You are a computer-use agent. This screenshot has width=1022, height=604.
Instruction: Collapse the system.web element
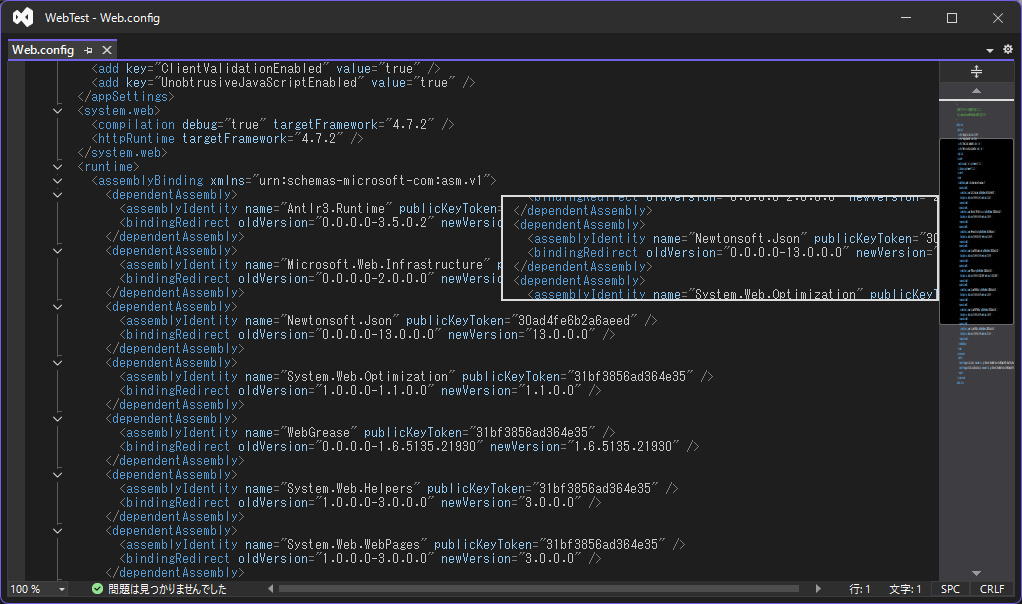[57, 111]
